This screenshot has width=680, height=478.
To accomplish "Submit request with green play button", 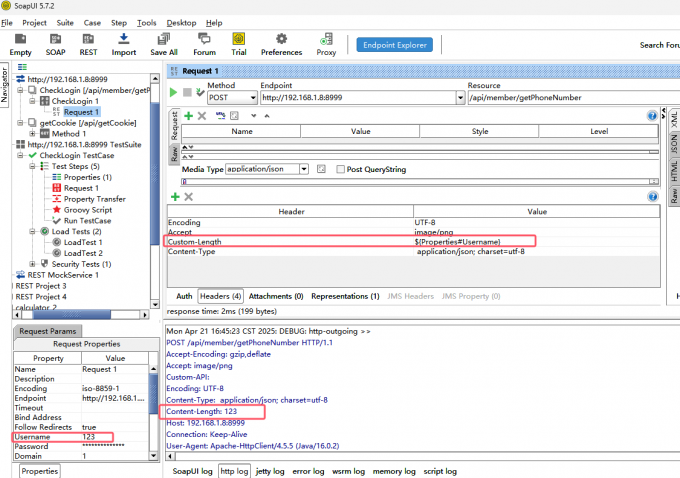I will tap(173, 92).
